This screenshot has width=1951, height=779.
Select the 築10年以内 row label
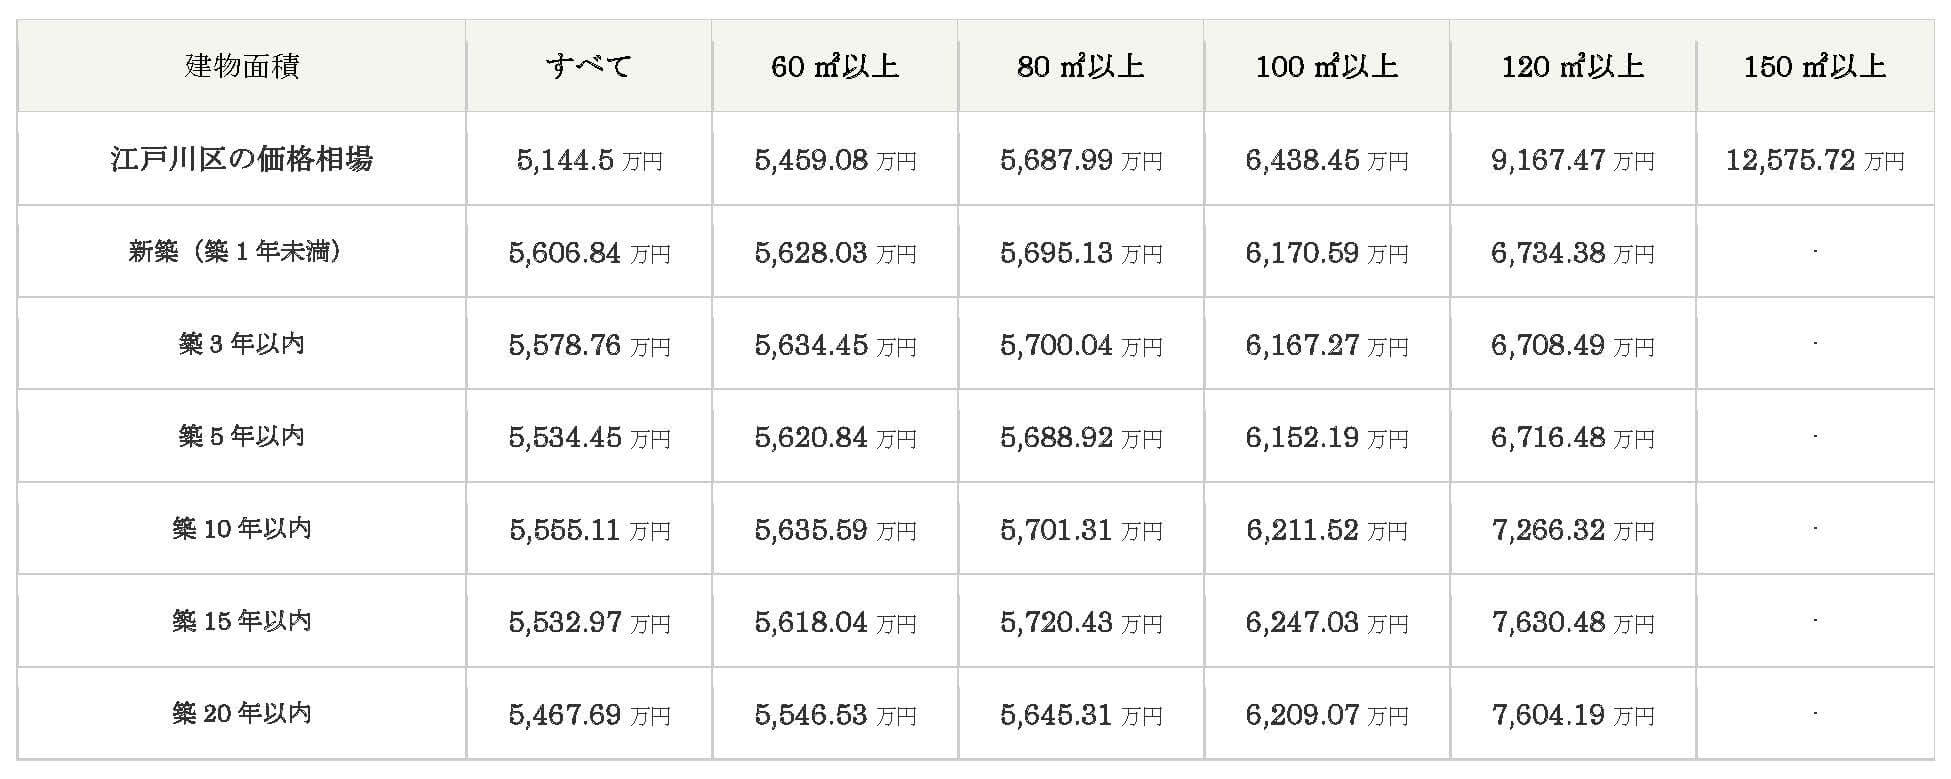point(241,528)
